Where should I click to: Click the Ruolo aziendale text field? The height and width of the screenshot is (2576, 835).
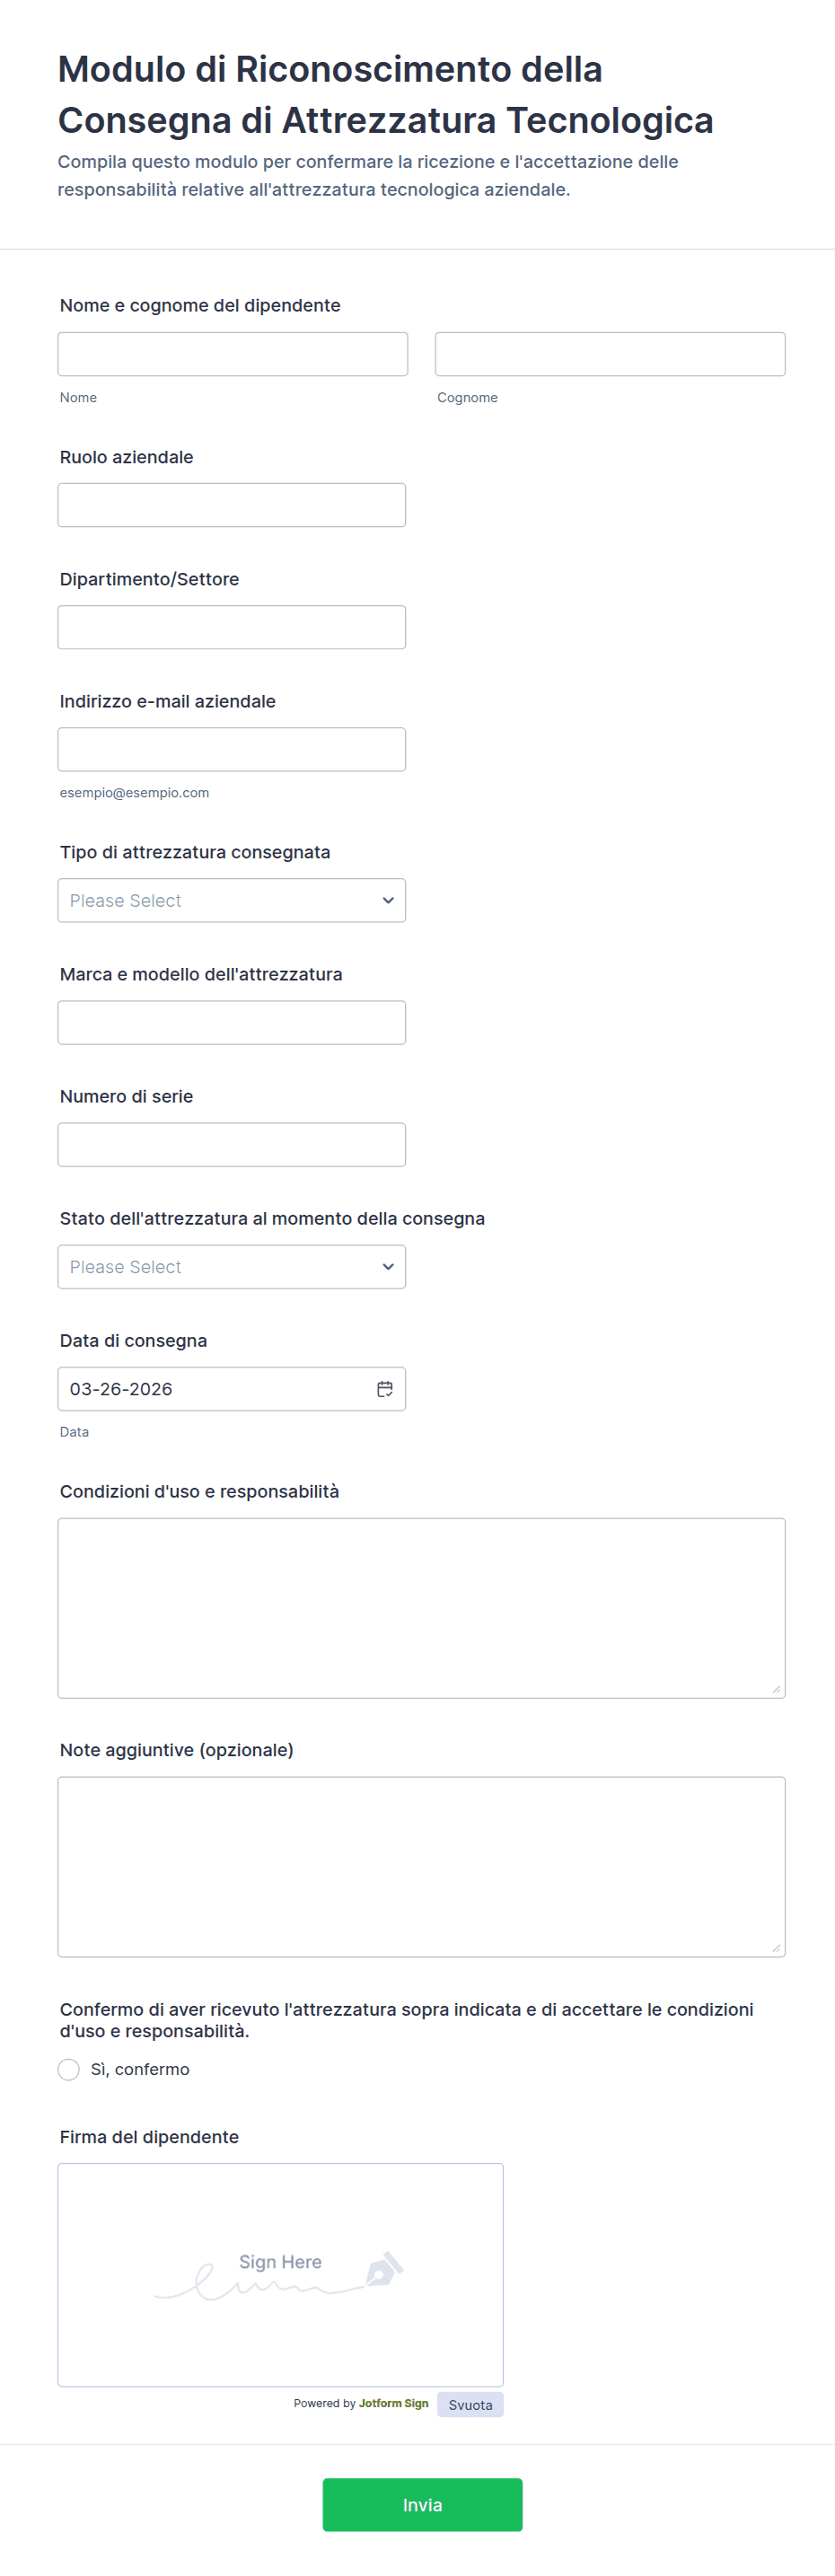[x=232, y=505]
